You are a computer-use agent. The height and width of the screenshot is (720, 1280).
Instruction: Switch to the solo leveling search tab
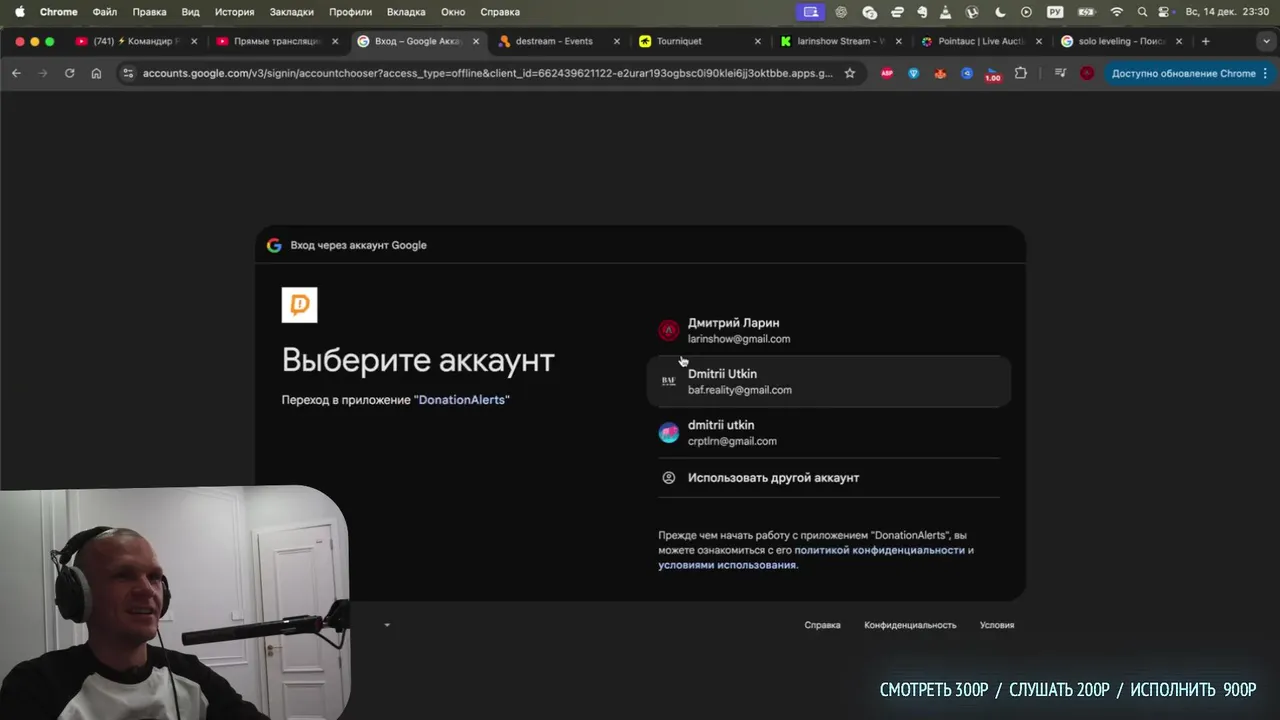pos(1120,41)
